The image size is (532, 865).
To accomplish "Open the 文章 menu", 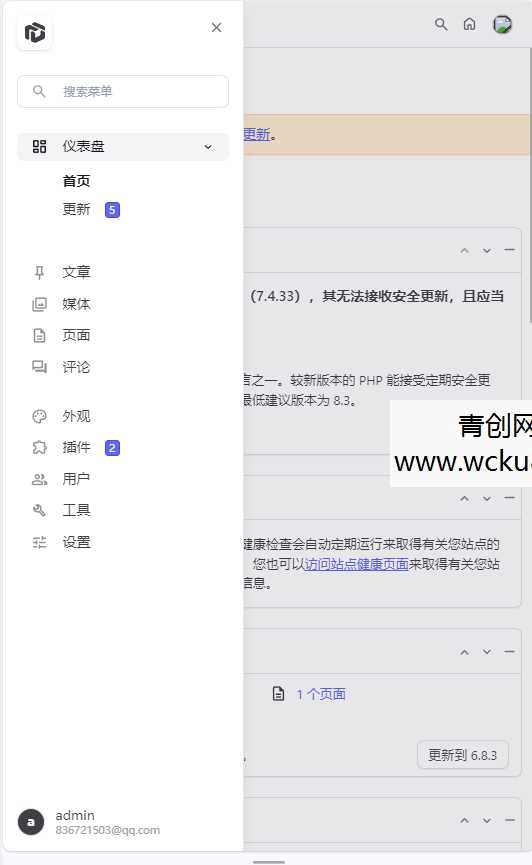I will [76, 273].
